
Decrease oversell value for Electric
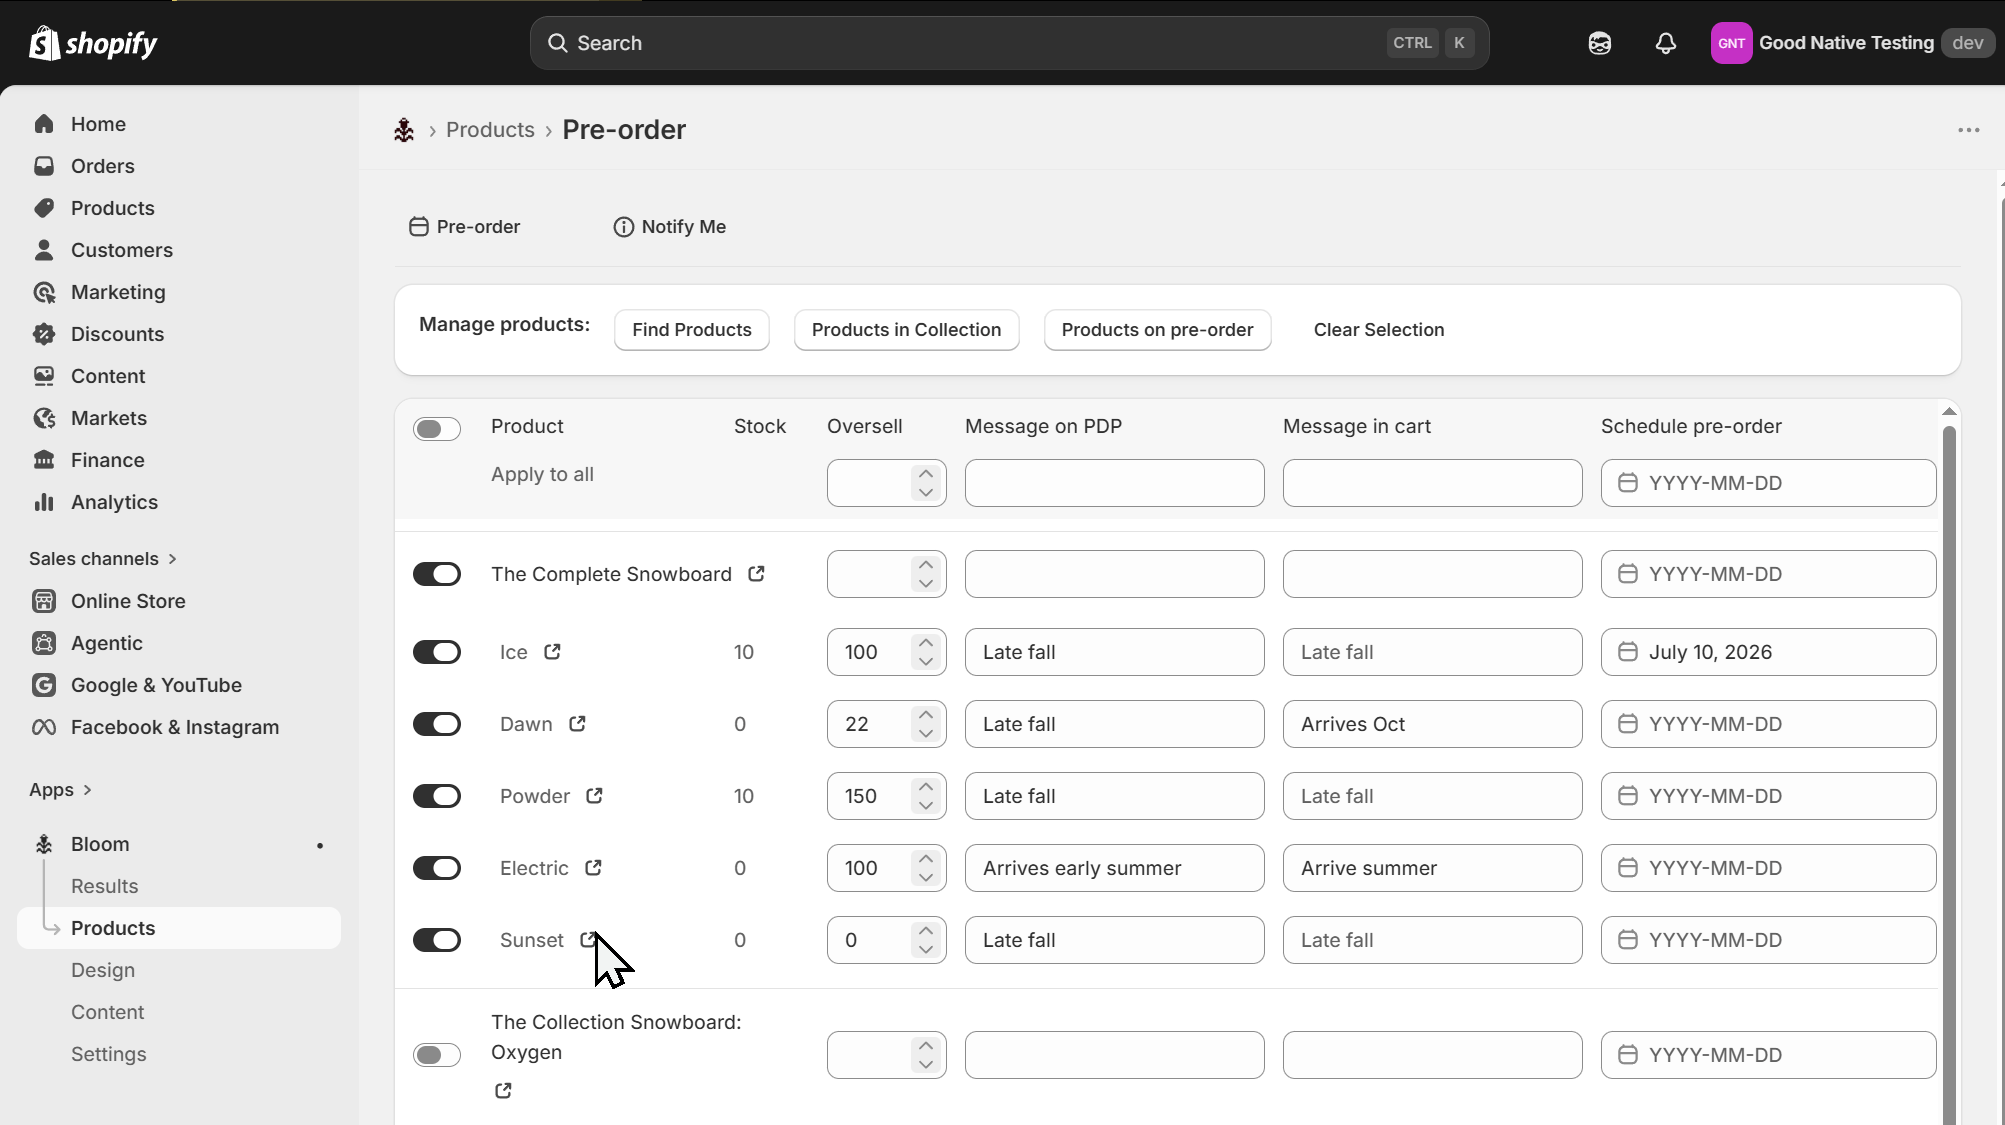point(926,877)
